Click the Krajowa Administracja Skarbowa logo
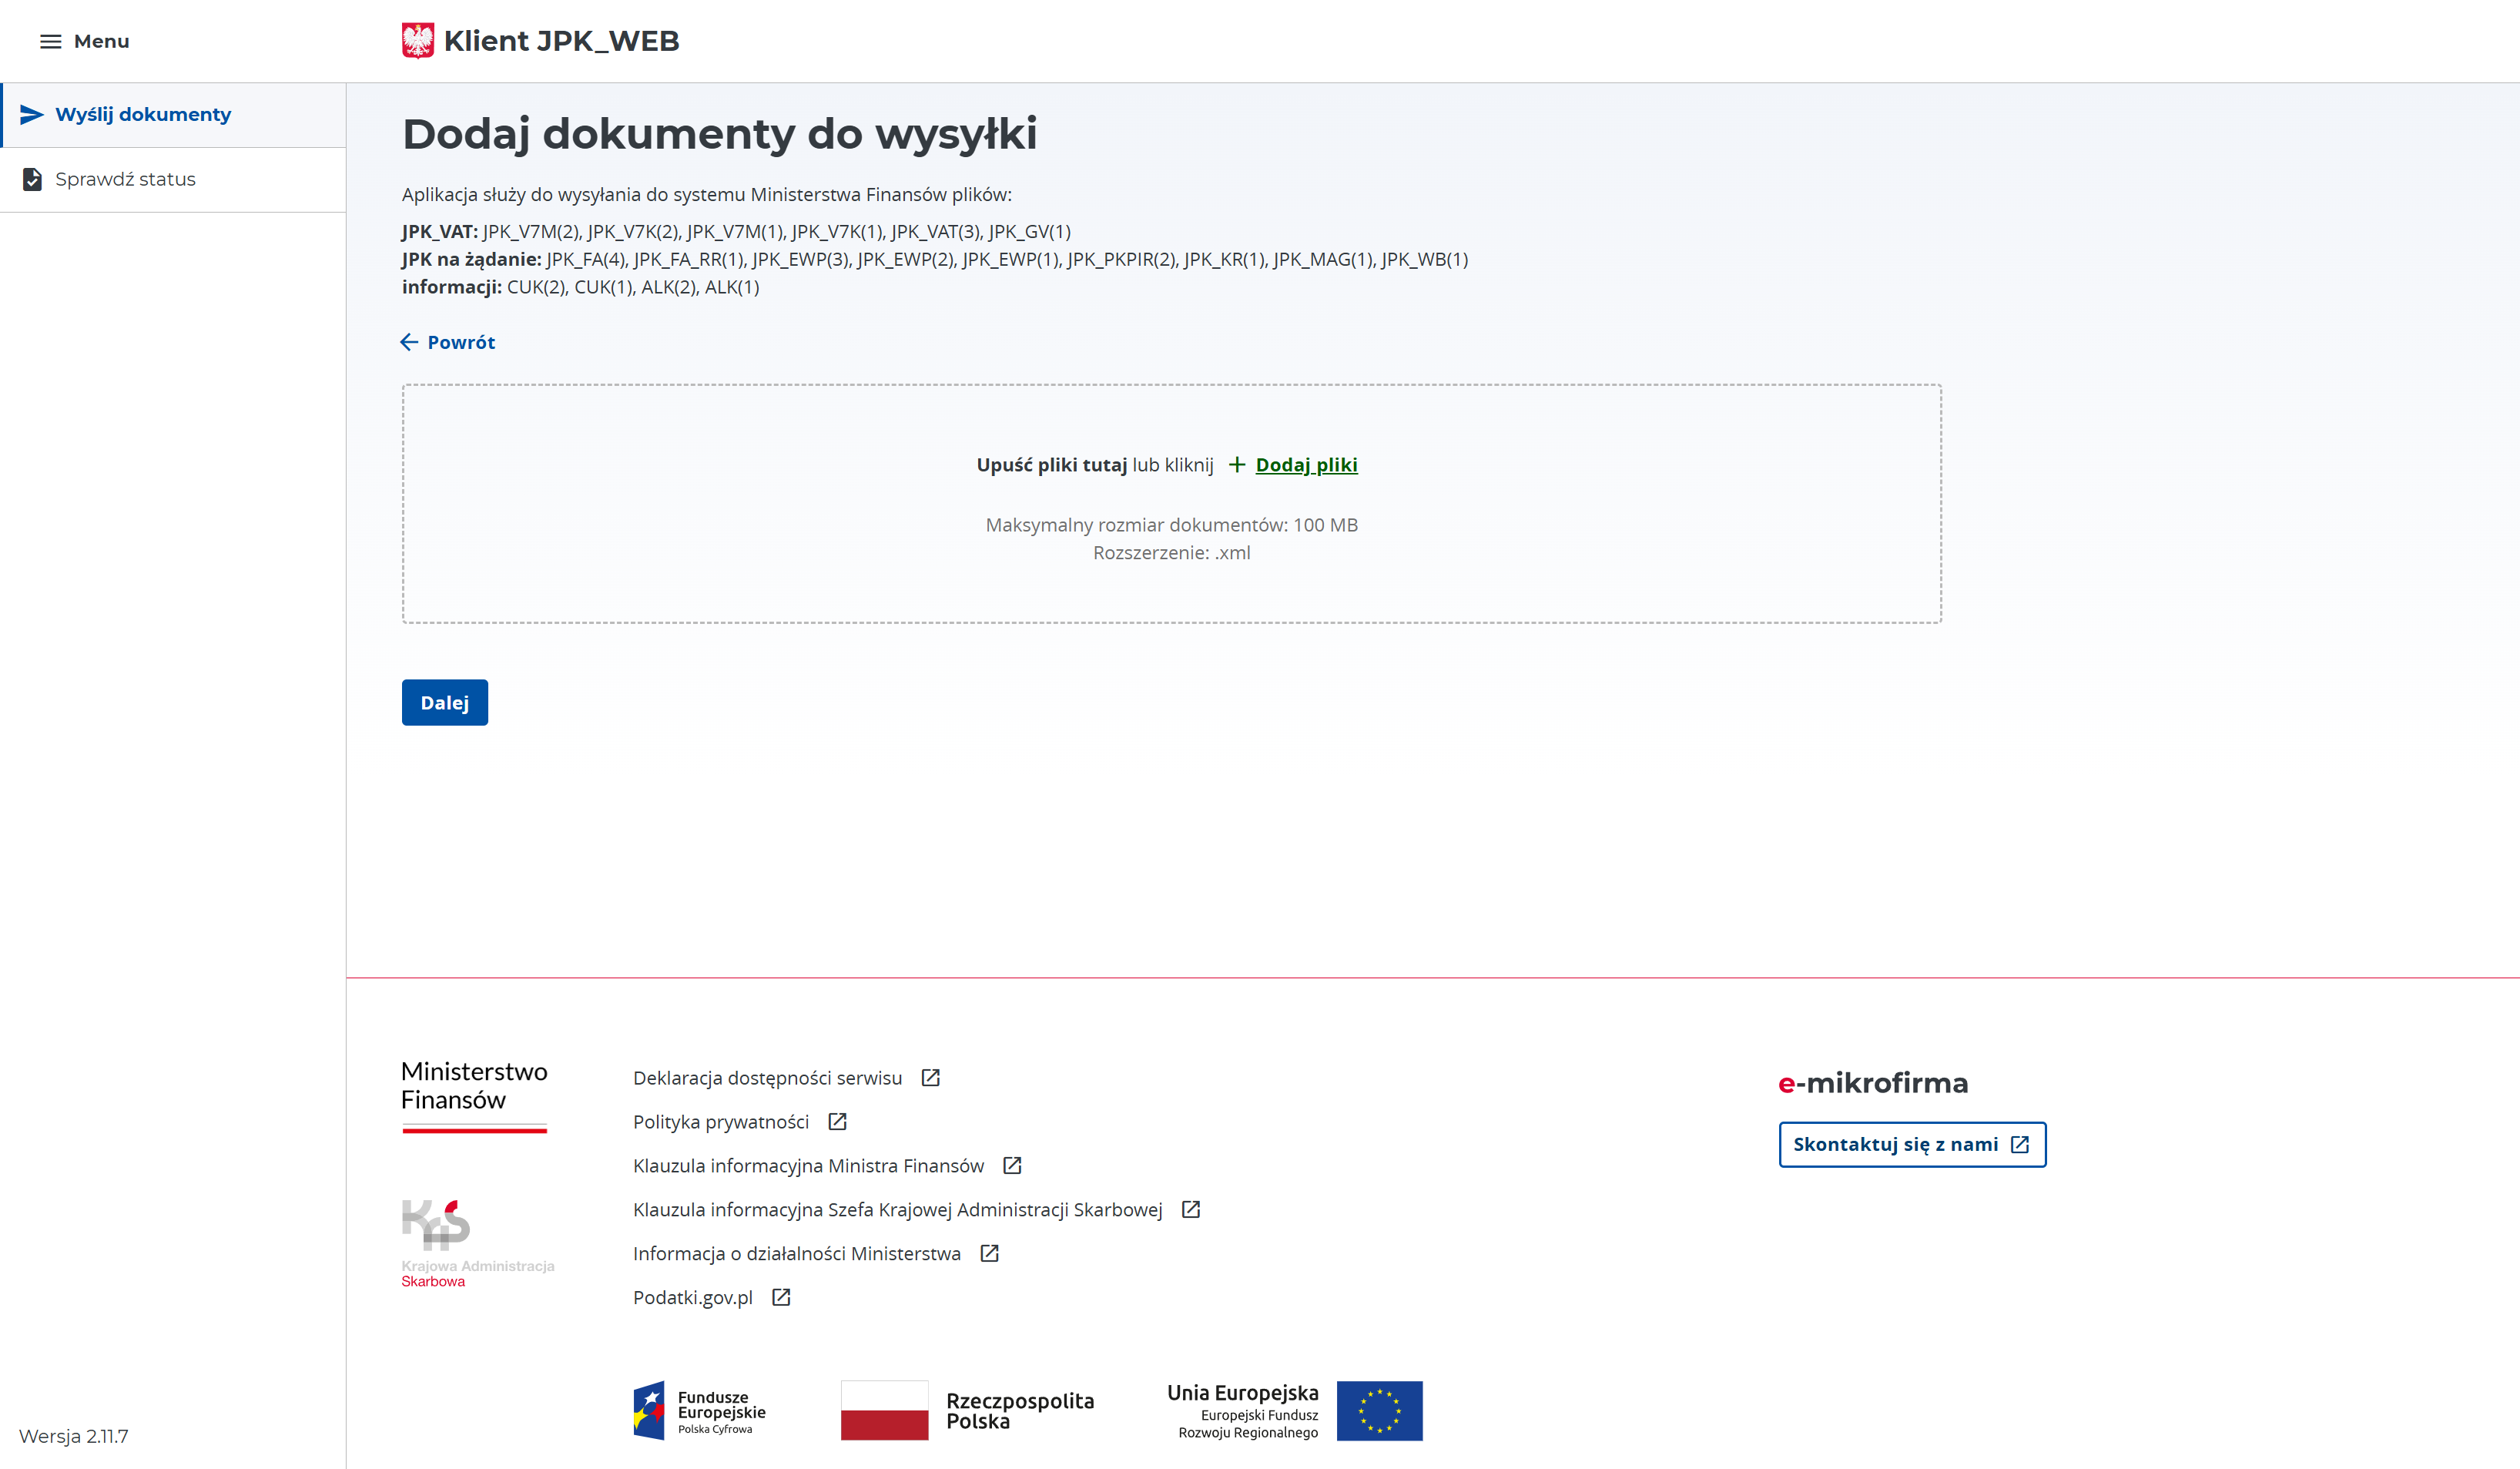Image resolution: width=2520 pixels, height=1469 pixels. point(478,1244)
